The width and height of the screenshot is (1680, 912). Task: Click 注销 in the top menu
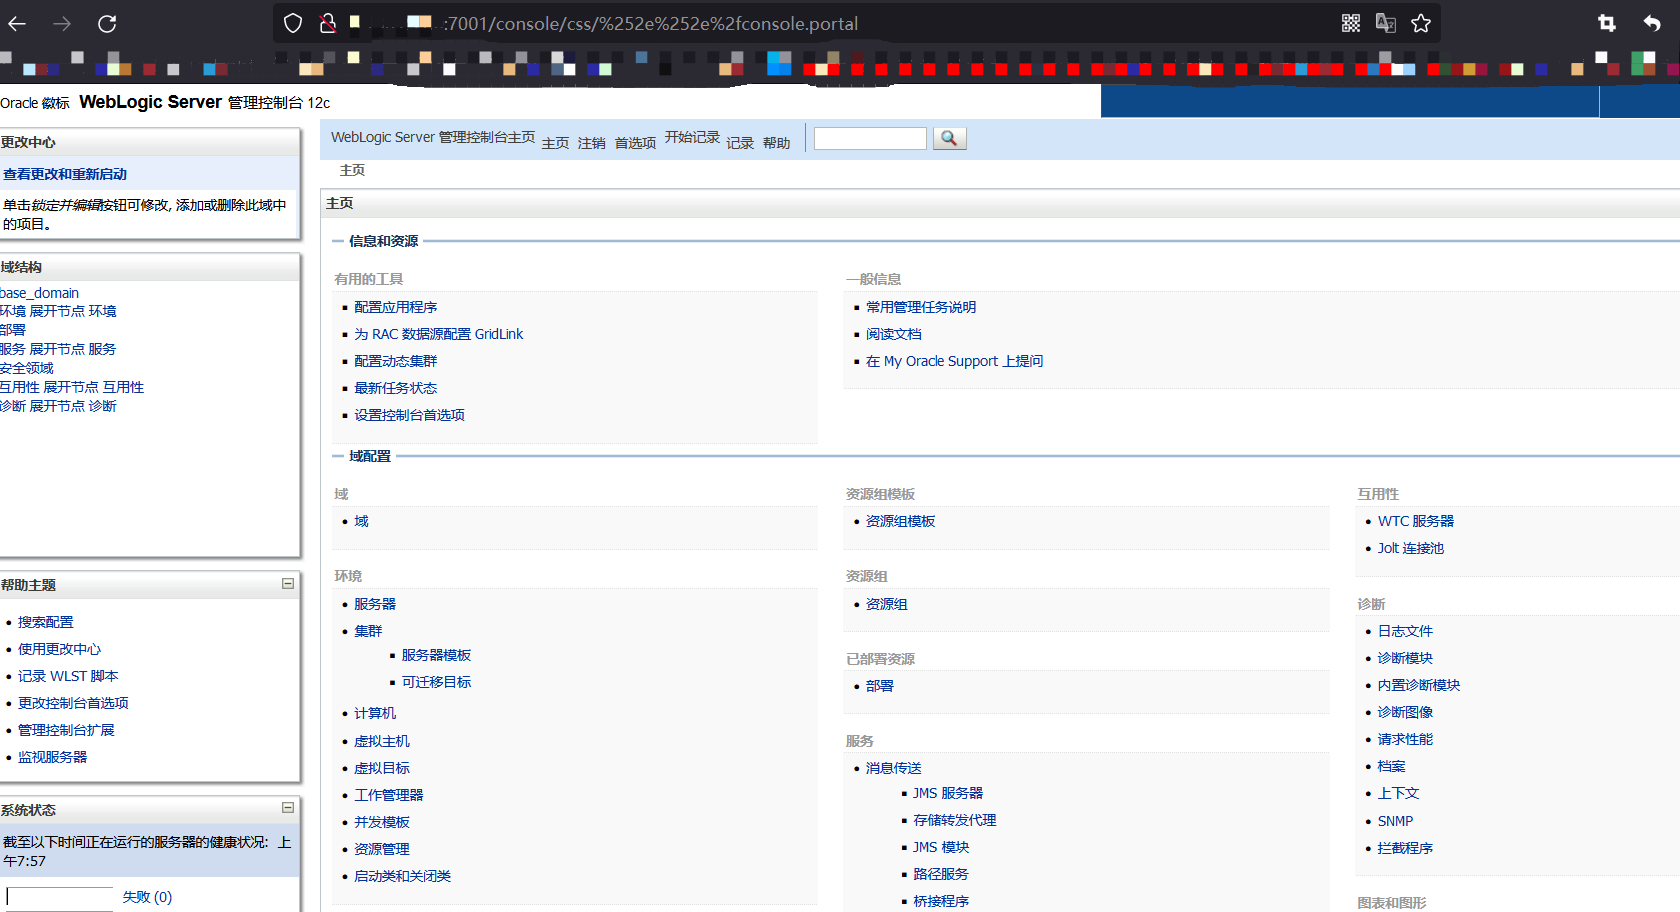point(591,143)
